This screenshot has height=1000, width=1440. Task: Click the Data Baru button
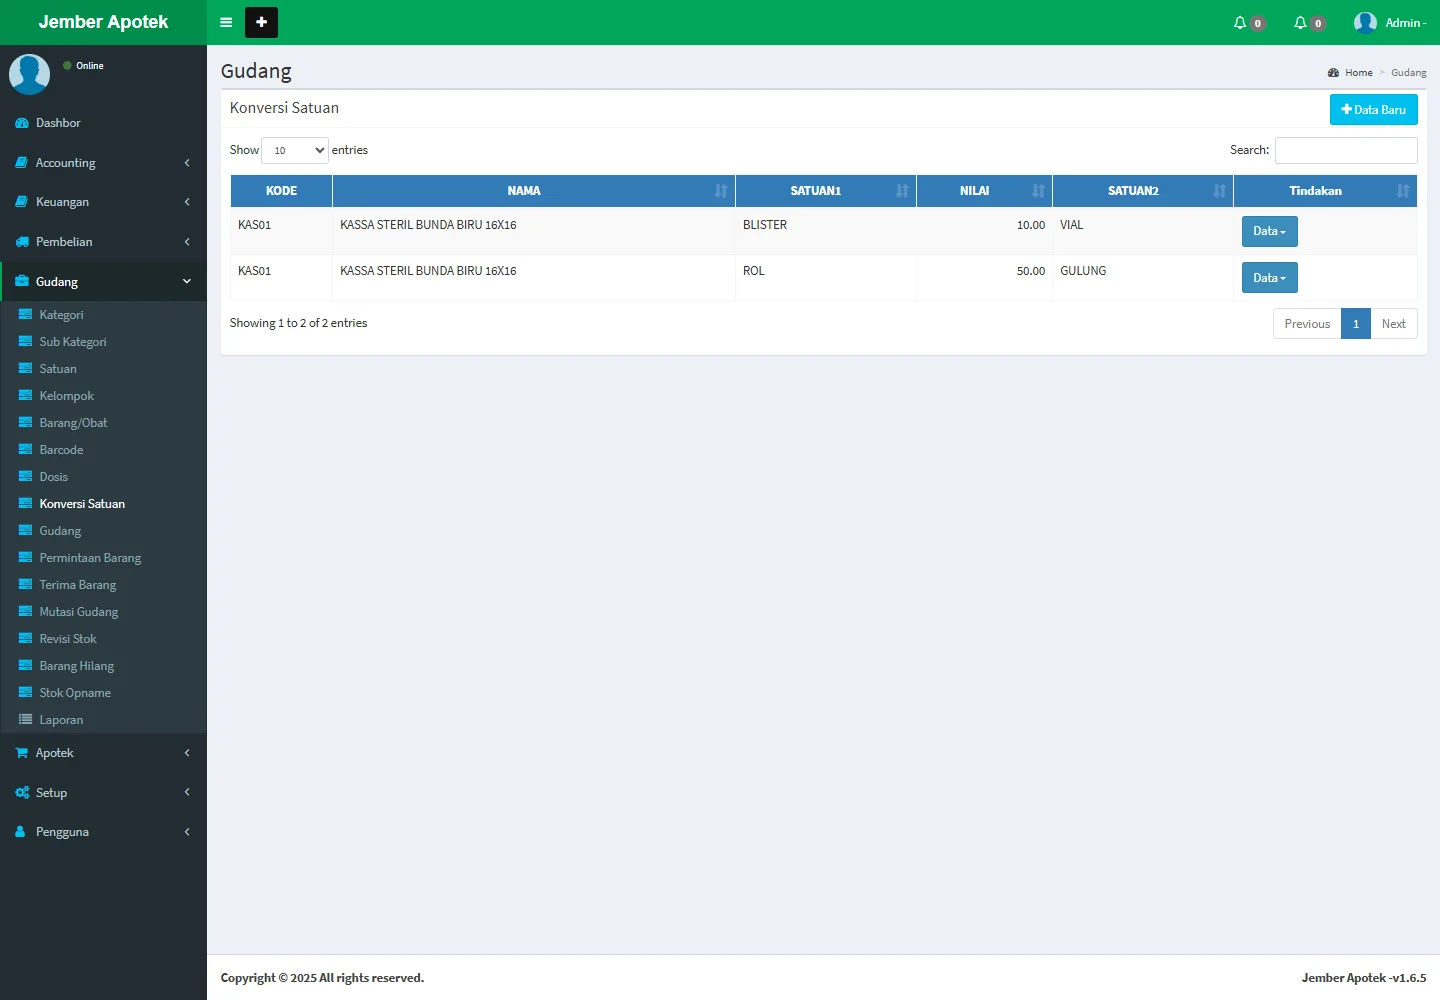coord(1373,110)
